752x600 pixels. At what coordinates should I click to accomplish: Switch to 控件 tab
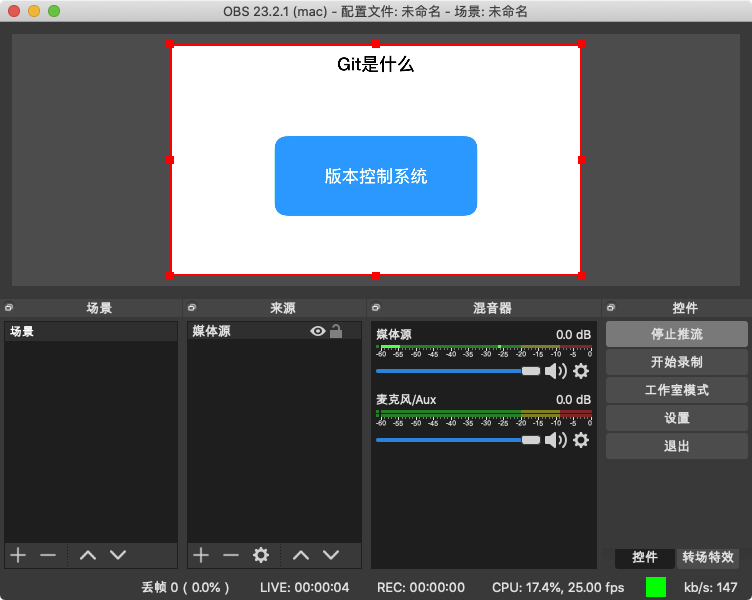click(x=645, y=557)
